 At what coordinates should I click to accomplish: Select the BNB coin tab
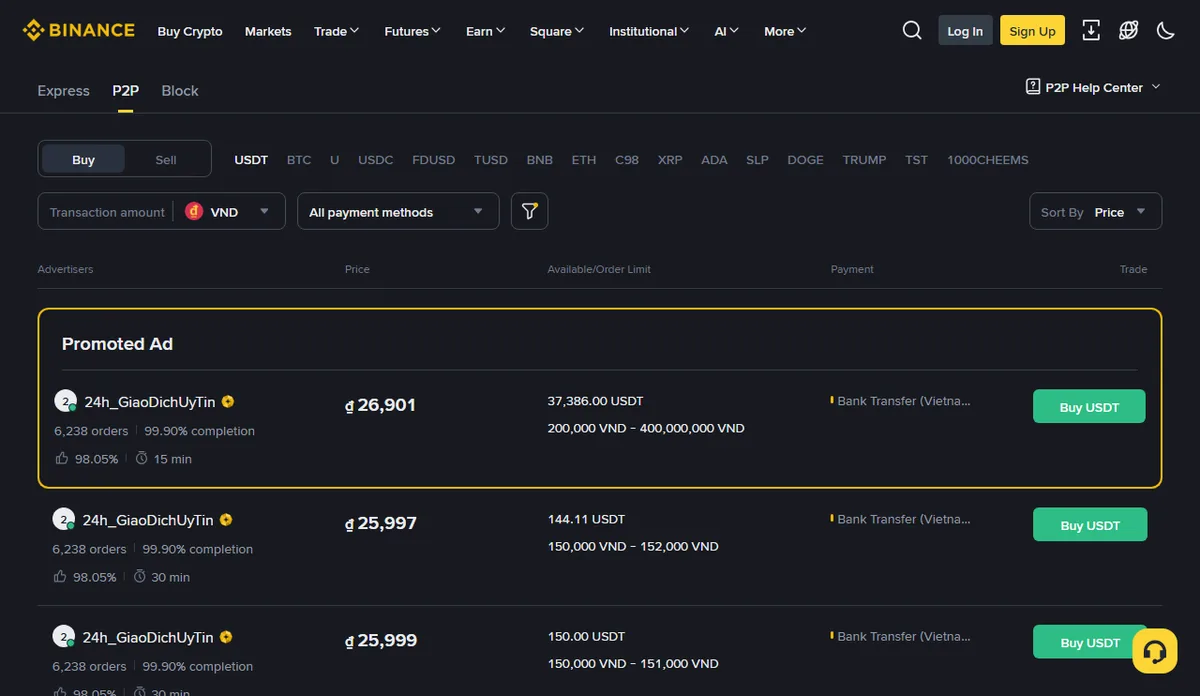coord(539,159)
